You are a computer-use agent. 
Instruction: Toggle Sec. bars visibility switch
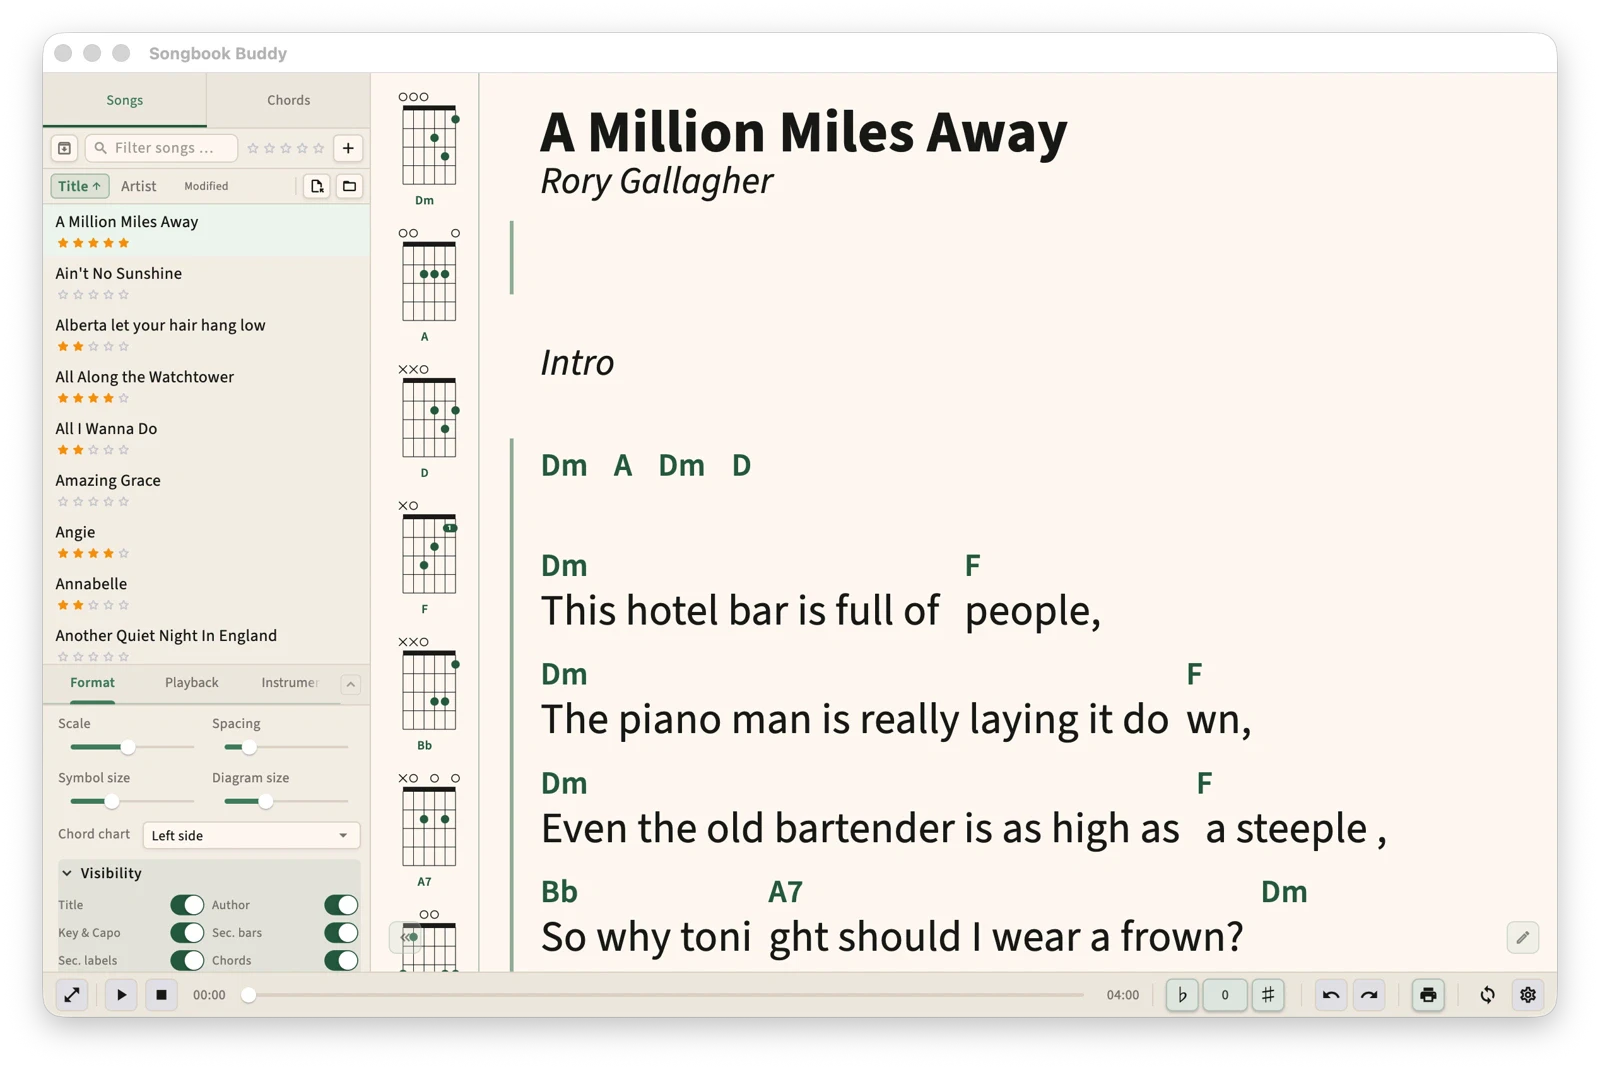(341, 933)
